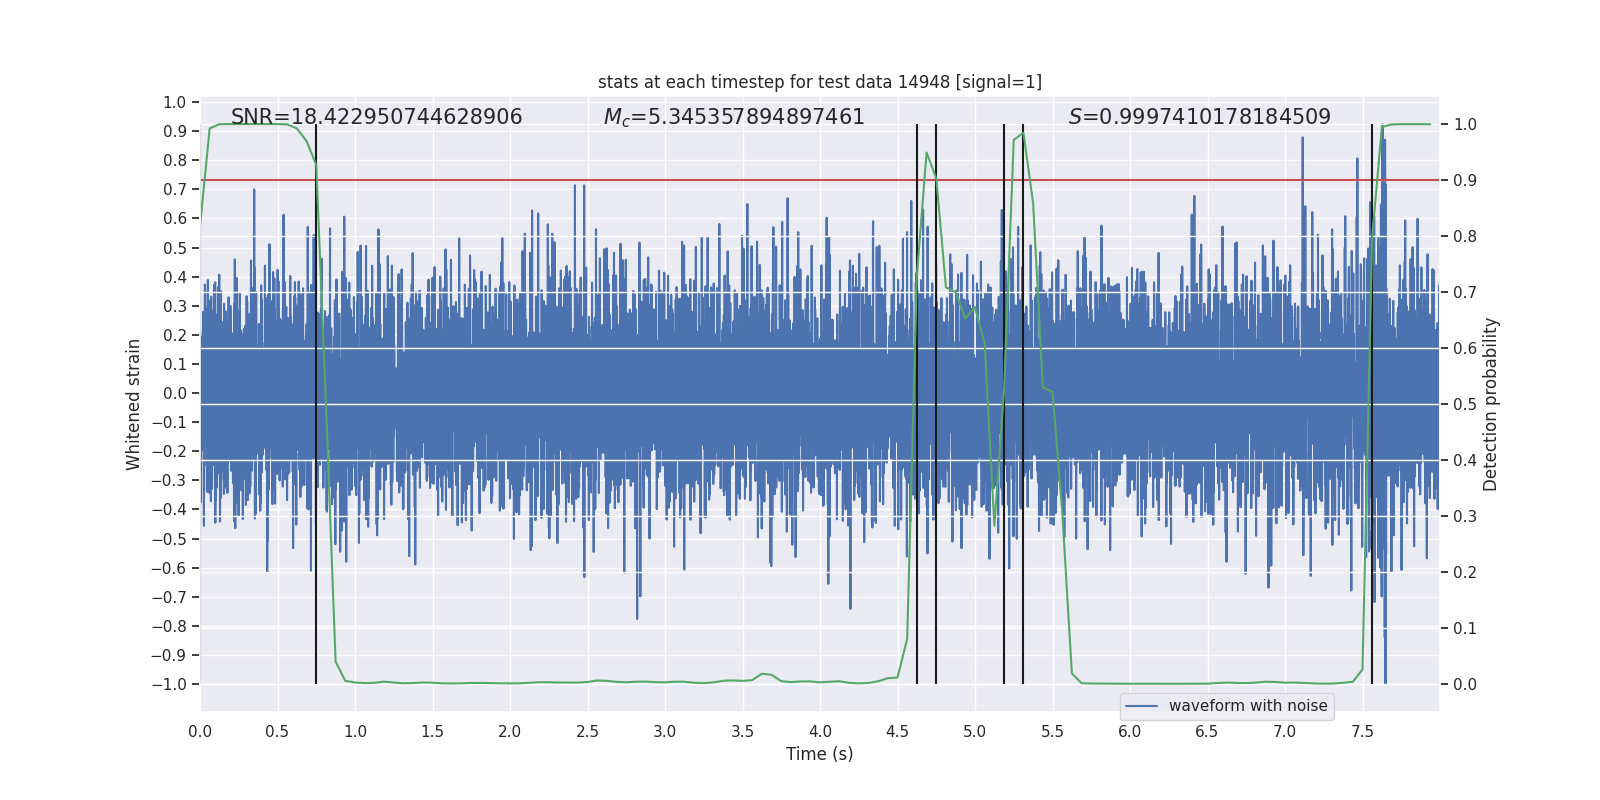Click the detection probability tick label 0.9
Viewport: 1600px width, 800px height.
pos(1465,181)
